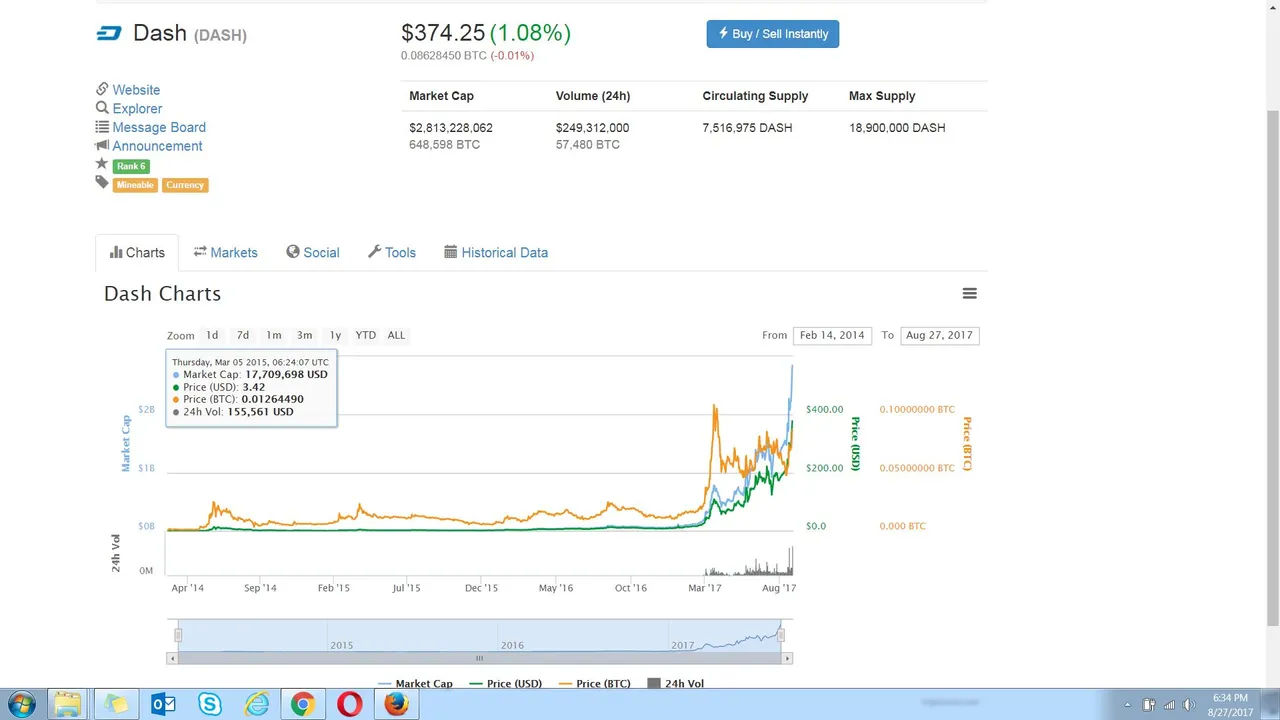Viewport: 1280px width, 720px height.
Task: Click the From date field
Action: (x=832, y=335)
